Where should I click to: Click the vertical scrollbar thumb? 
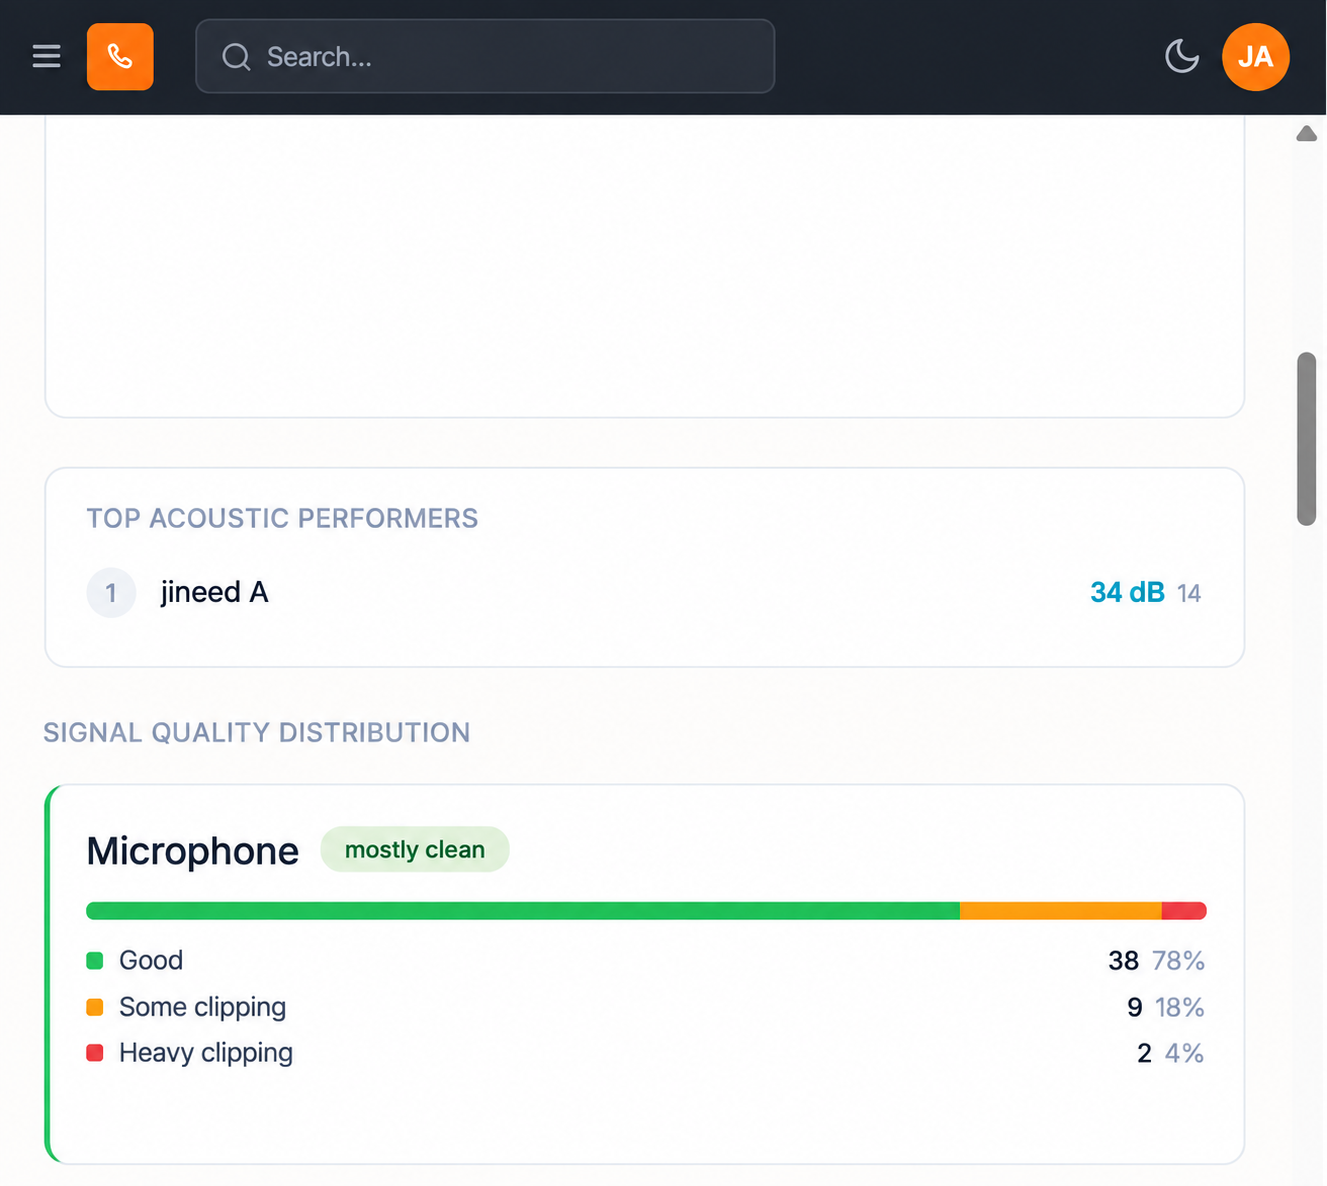(x=1306, y=438)
